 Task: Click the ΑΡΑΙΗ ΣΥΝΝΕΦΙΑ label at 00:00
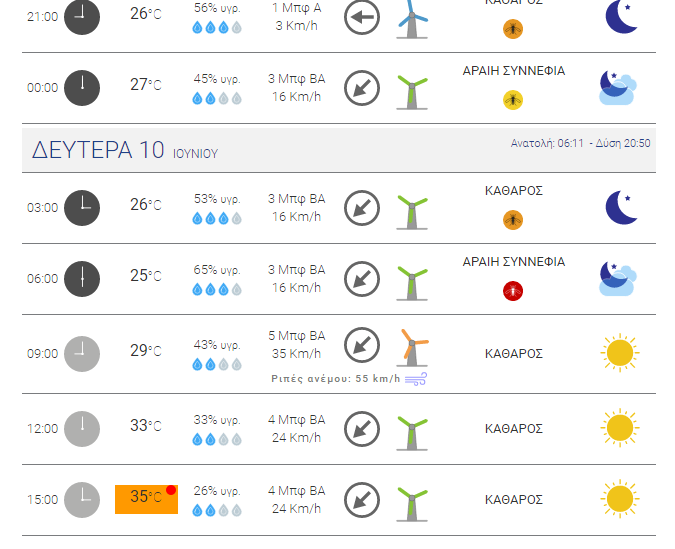click(x=514, y=71)
